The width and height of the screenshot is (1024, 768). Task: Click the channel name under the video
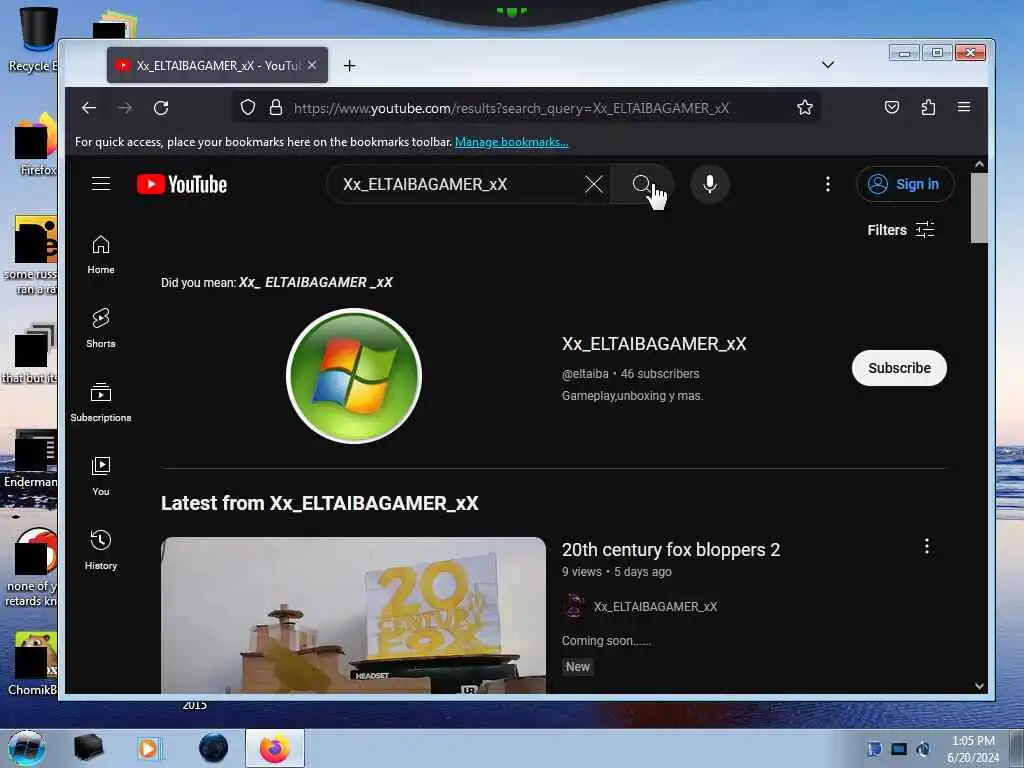pyautogui.click(x=655, y=607)
